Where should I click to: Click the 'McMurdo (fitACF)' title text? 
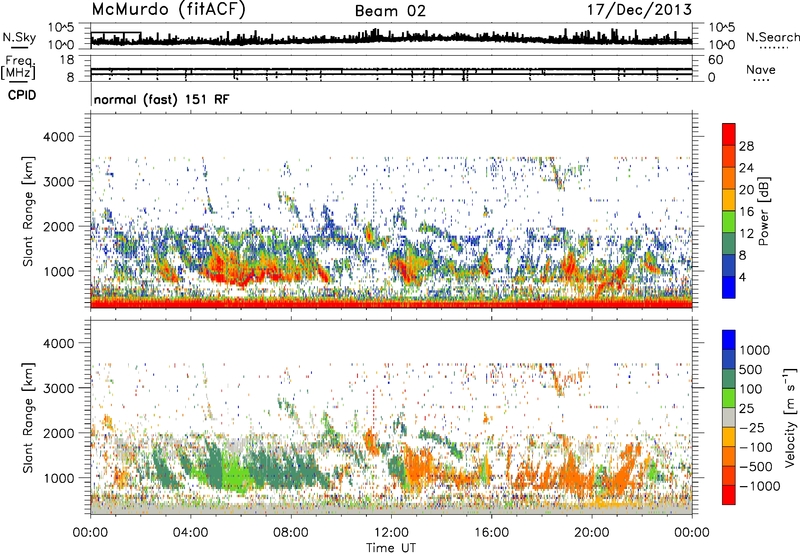click(168, 10)
